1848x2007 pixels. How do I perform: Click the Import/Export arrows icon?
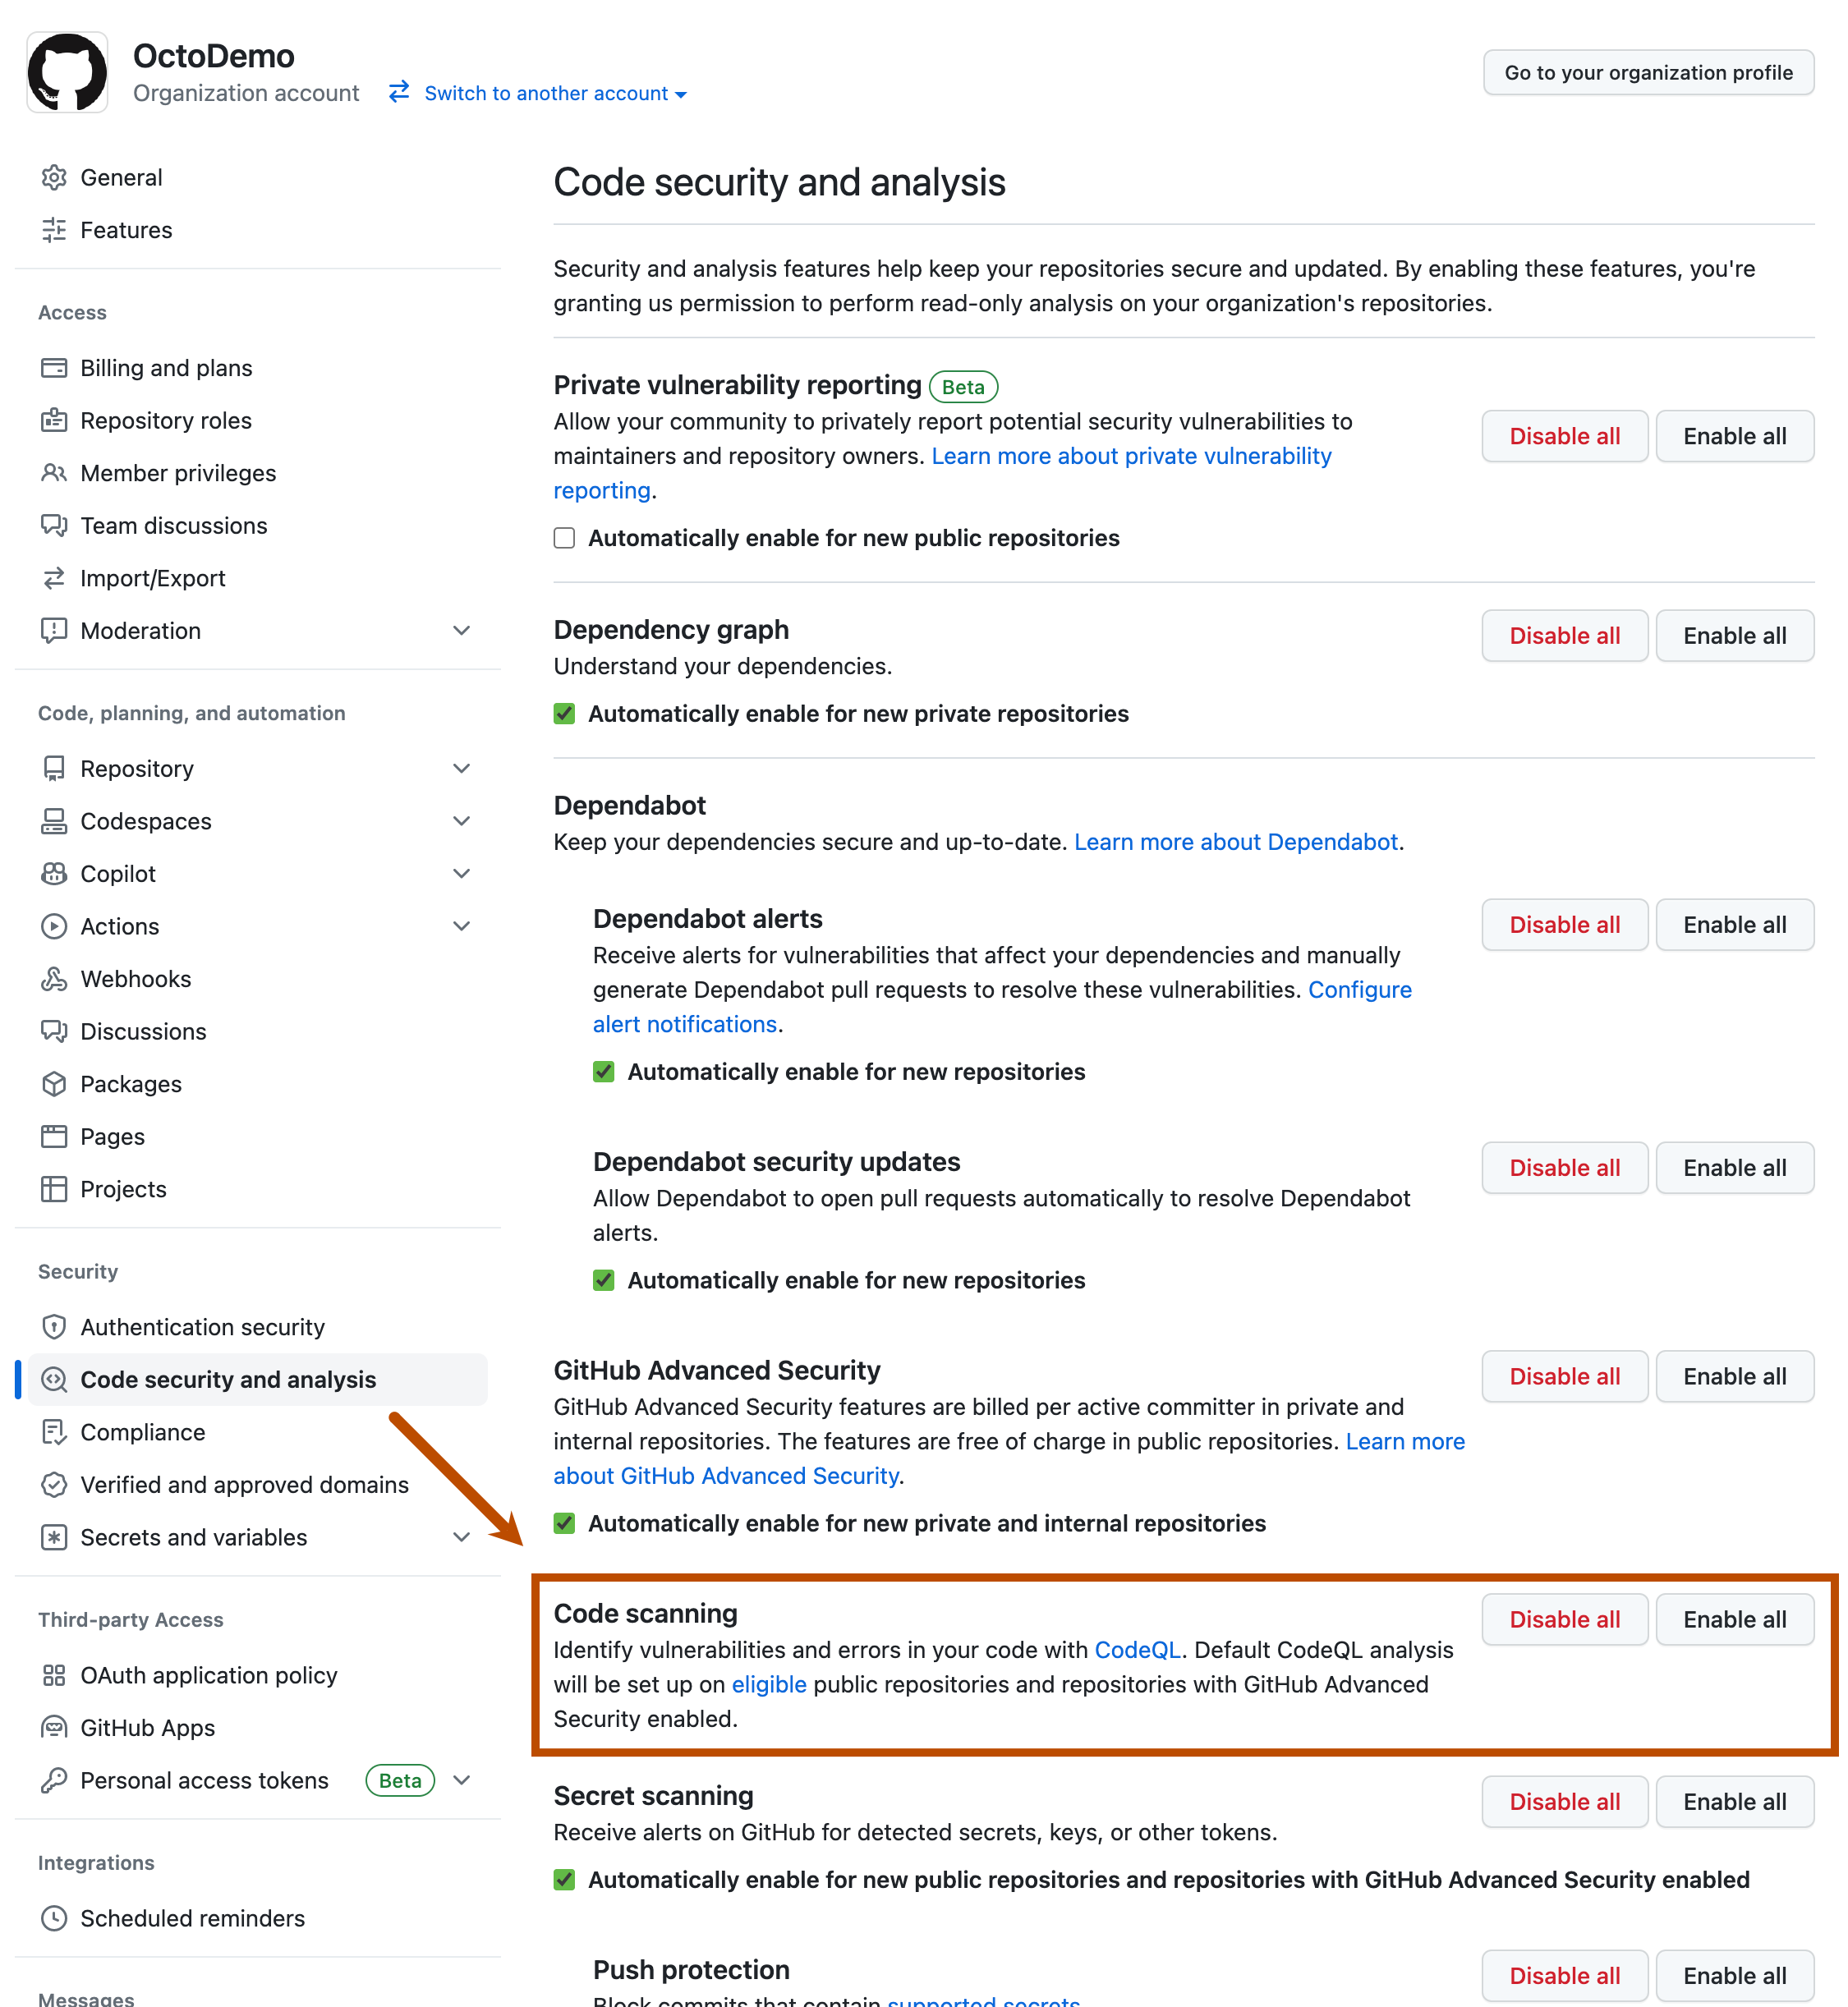click(55, 577)
